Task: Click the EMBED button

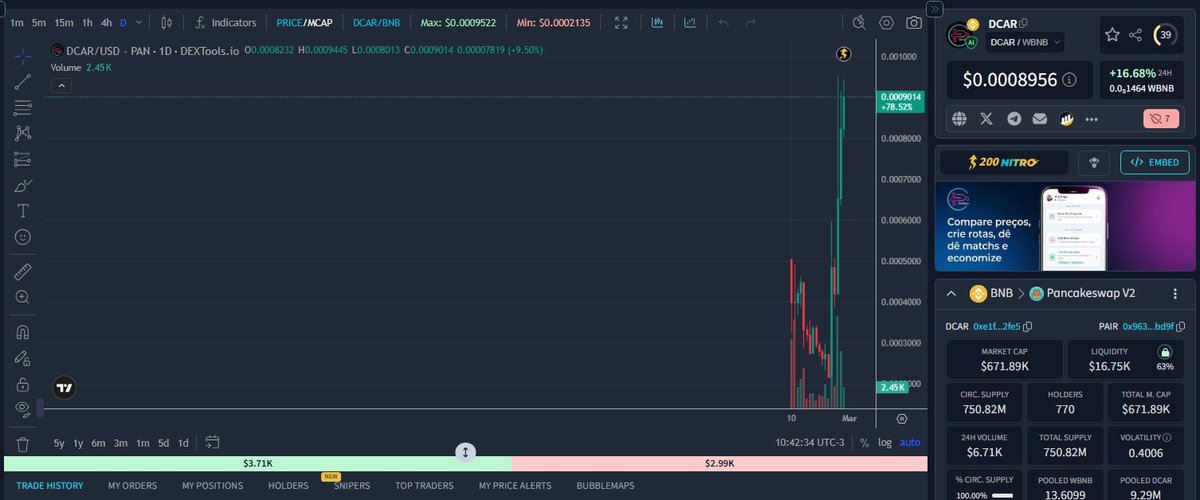Action: [1155, 162]
